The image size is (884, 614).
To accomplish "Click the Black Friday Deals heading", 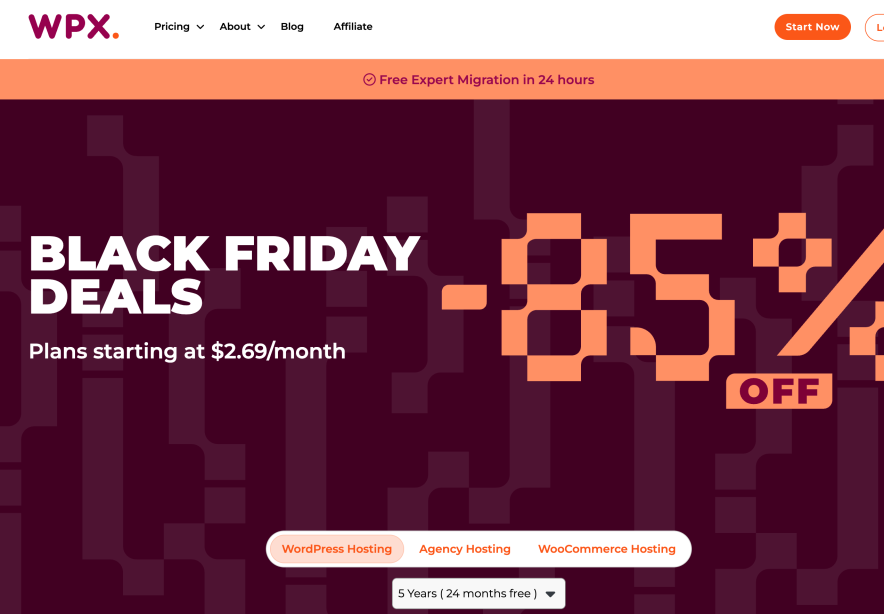I will (x=224, y=274).
